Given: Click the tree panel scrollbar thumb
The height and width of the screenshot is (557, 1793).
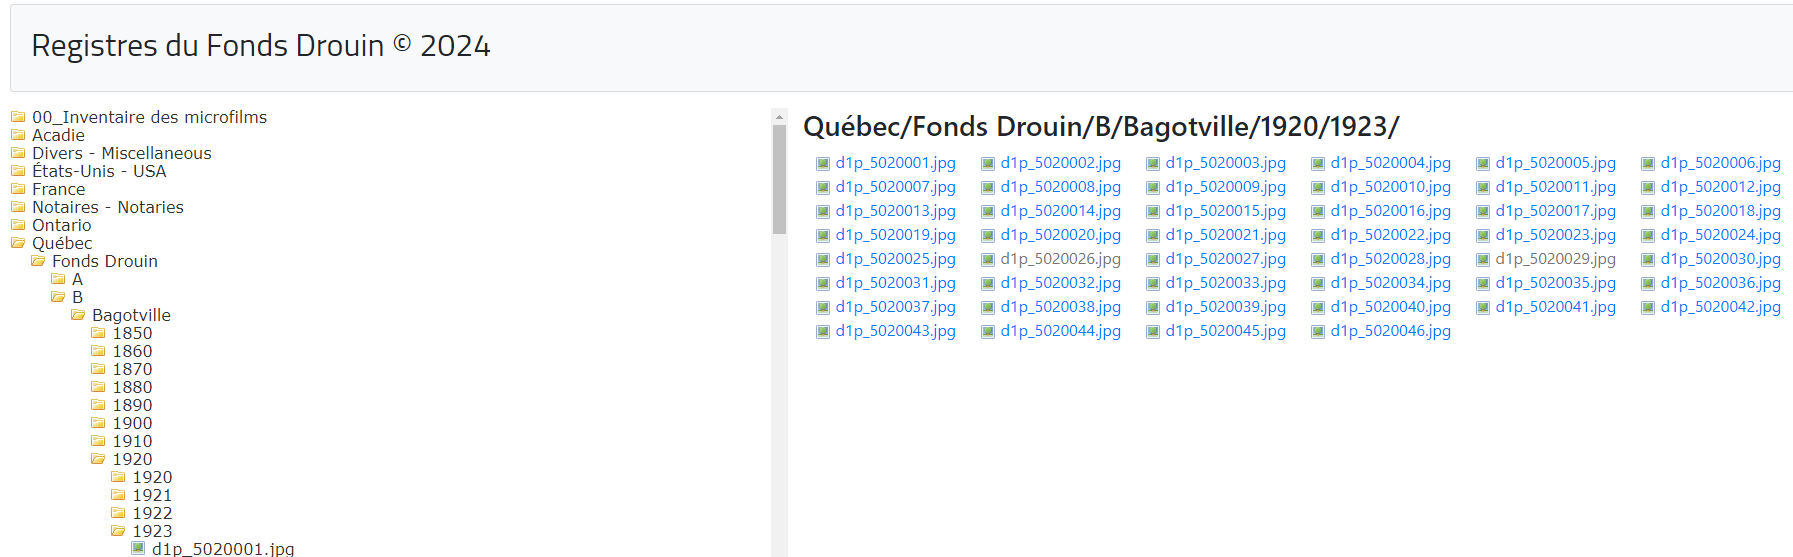Looking at the screenshot, I should [780, 179].
